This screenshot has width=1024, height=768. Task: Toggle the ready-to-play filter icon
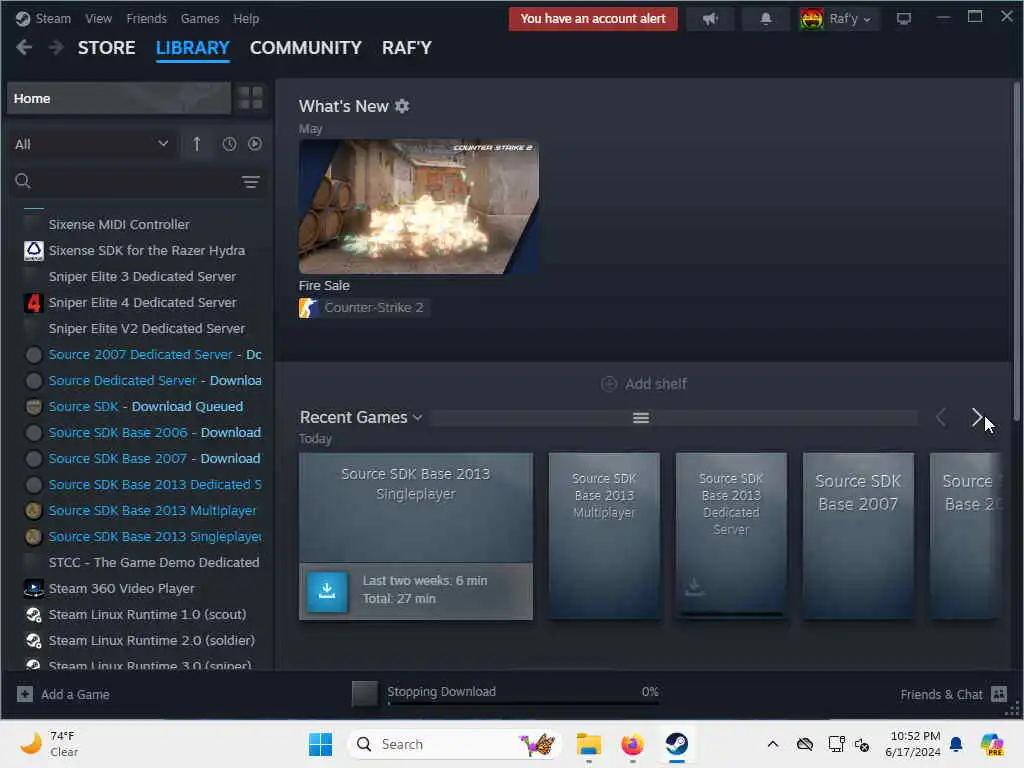click(255, 144)
